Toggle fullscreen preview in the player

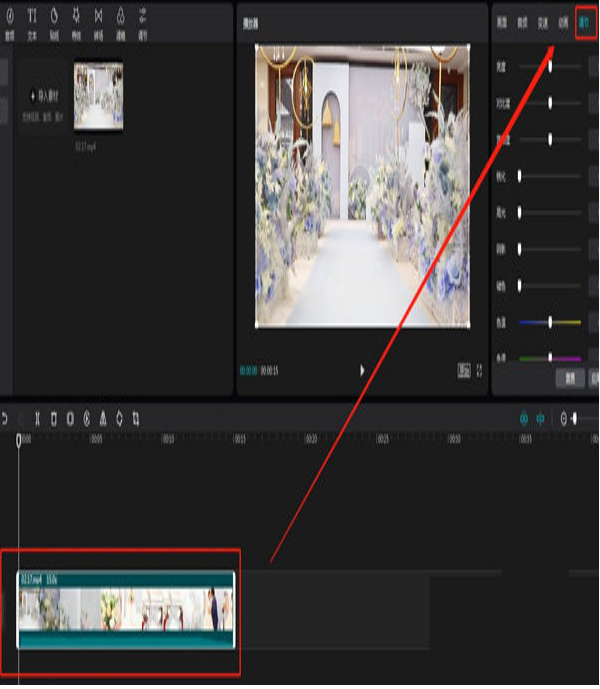click(480, 371)
